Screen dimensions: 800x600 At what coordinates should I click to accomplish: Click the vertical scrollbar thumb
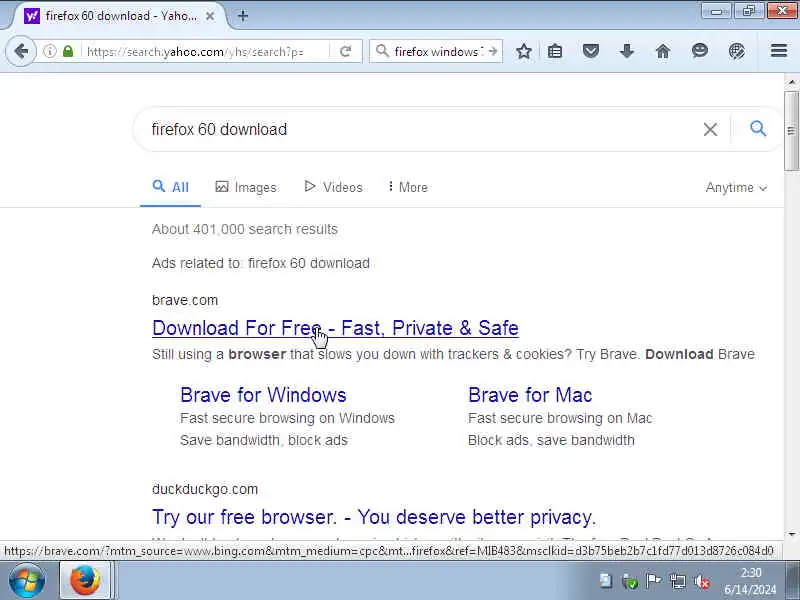coord(792,131)
